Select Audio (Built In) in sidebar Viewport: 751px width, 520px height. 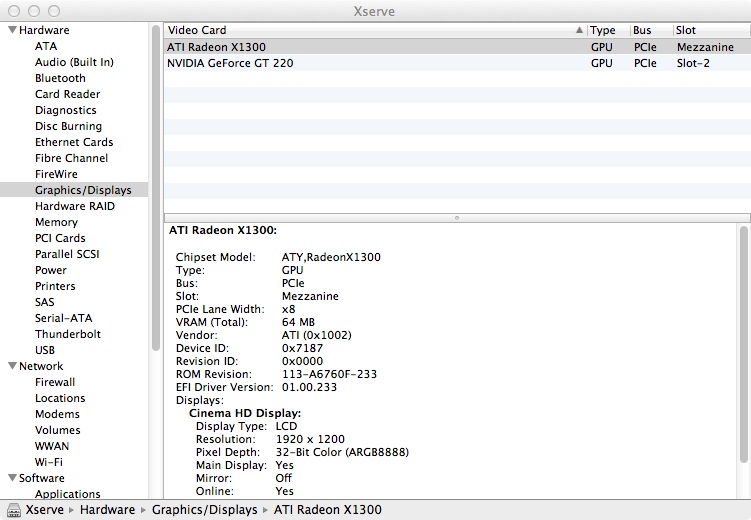(x=74, y=62)
